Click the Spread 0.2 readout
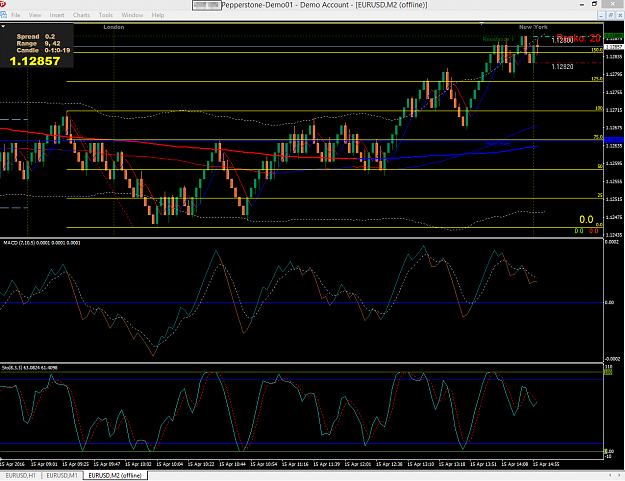The height and width of the screenshot is (481, 625). click(36, 36)
